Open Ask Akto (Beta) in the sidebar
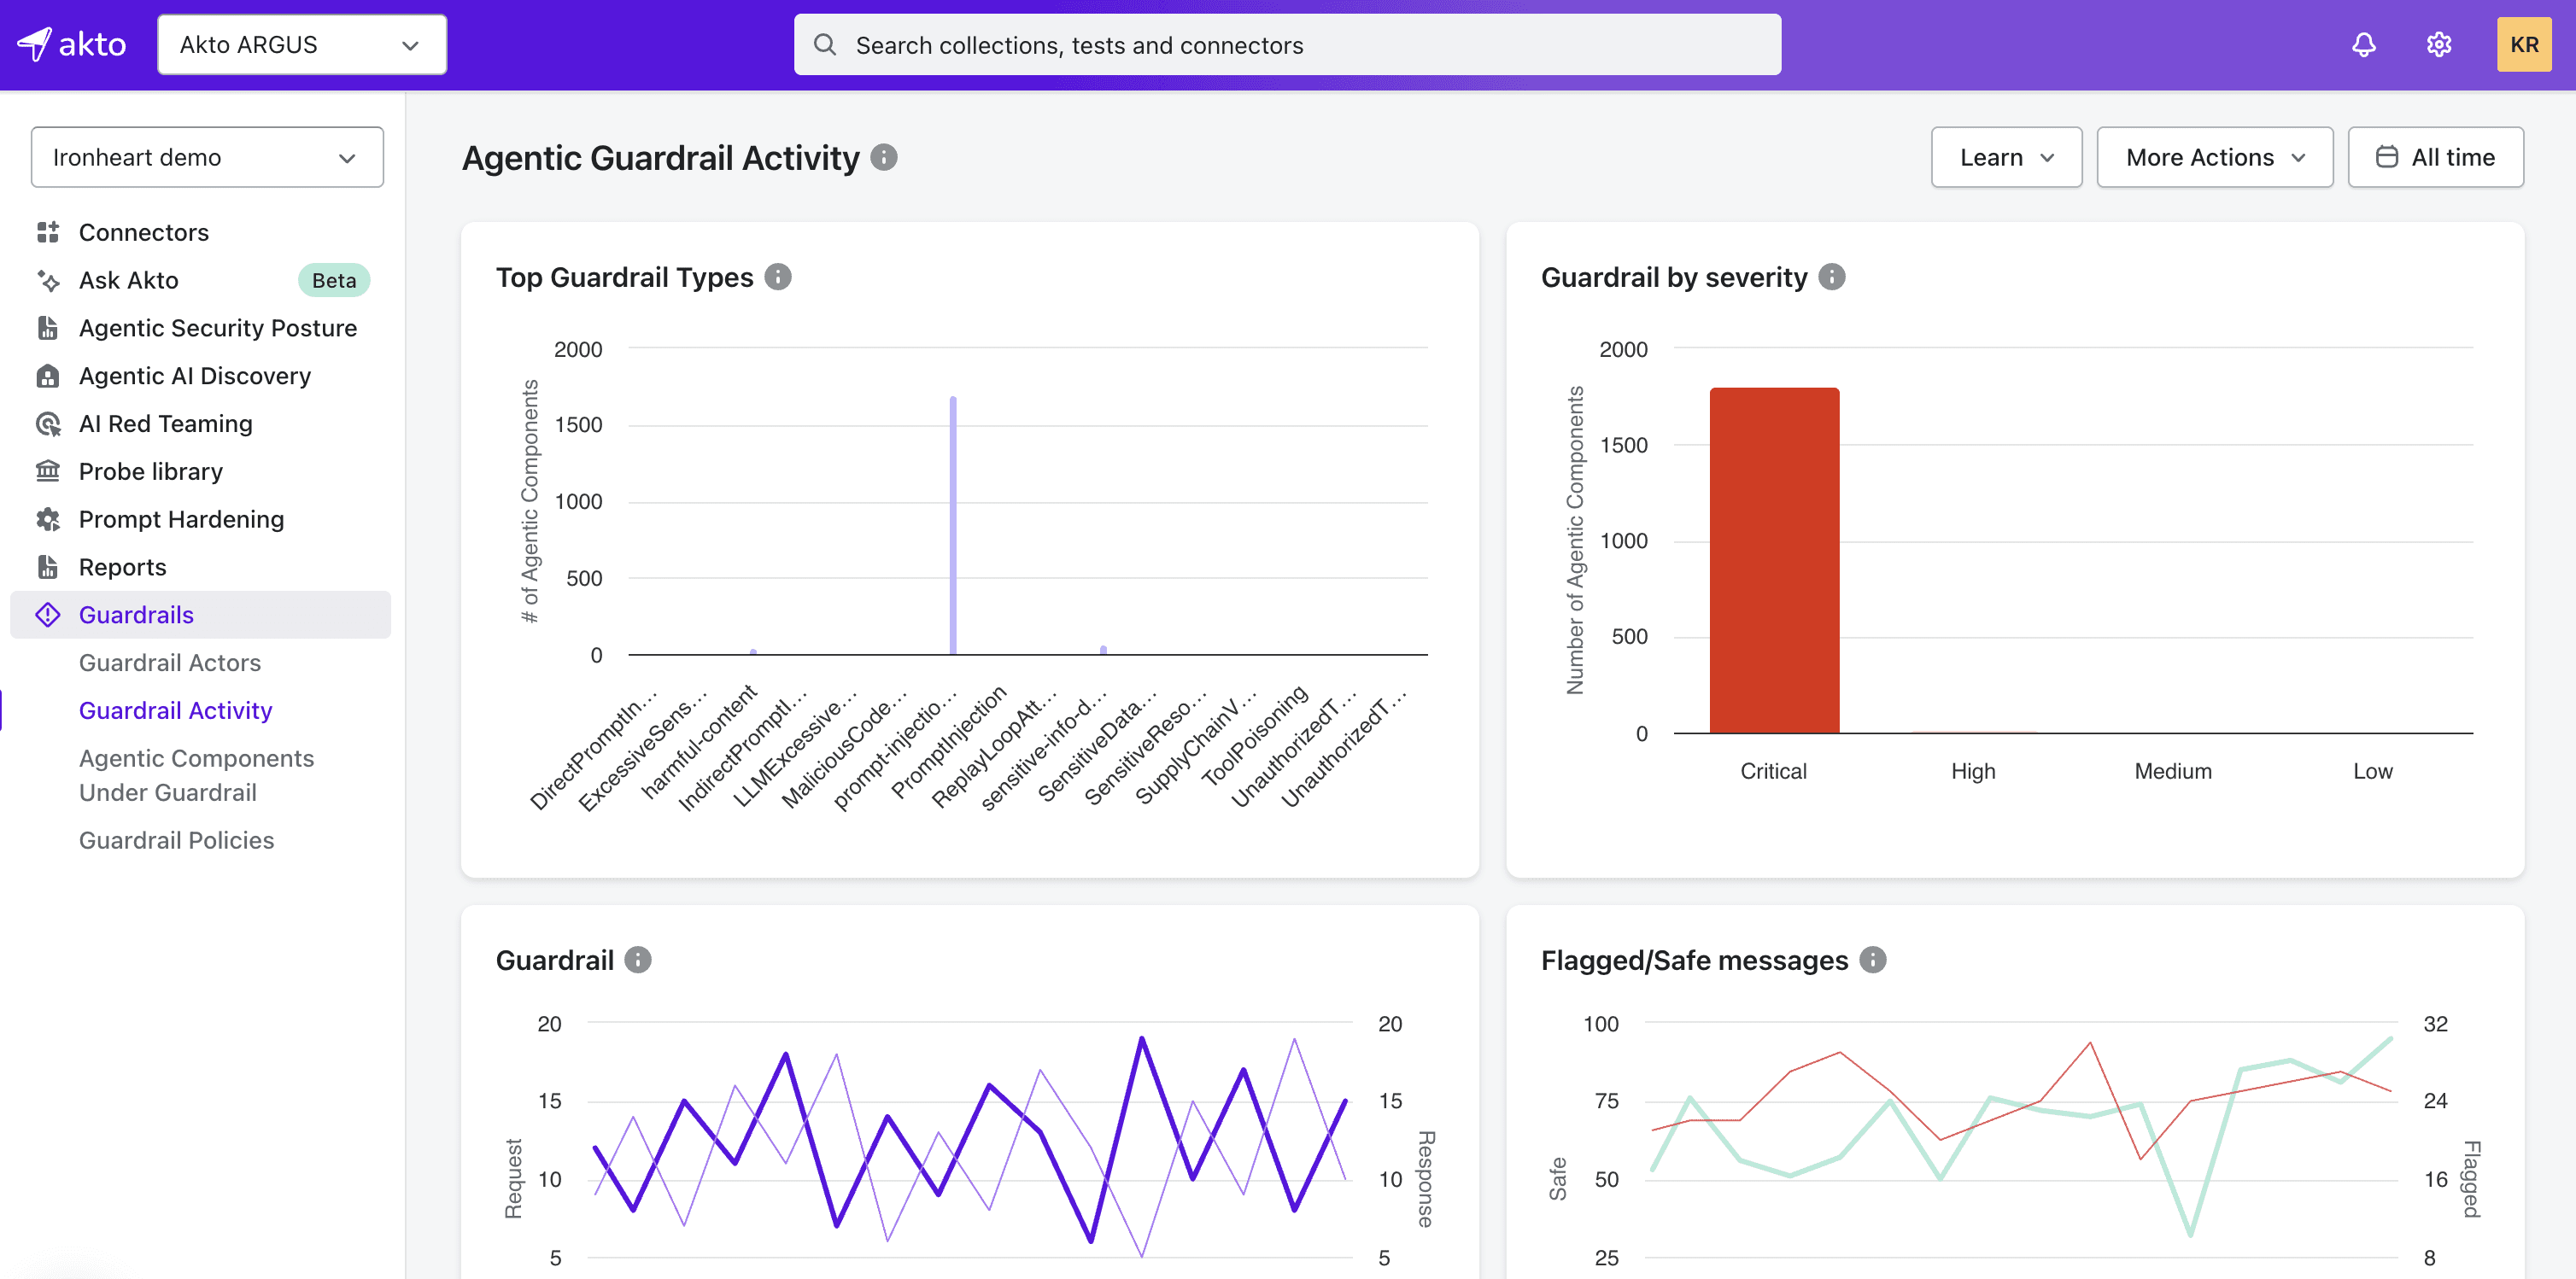 (129, 280)
